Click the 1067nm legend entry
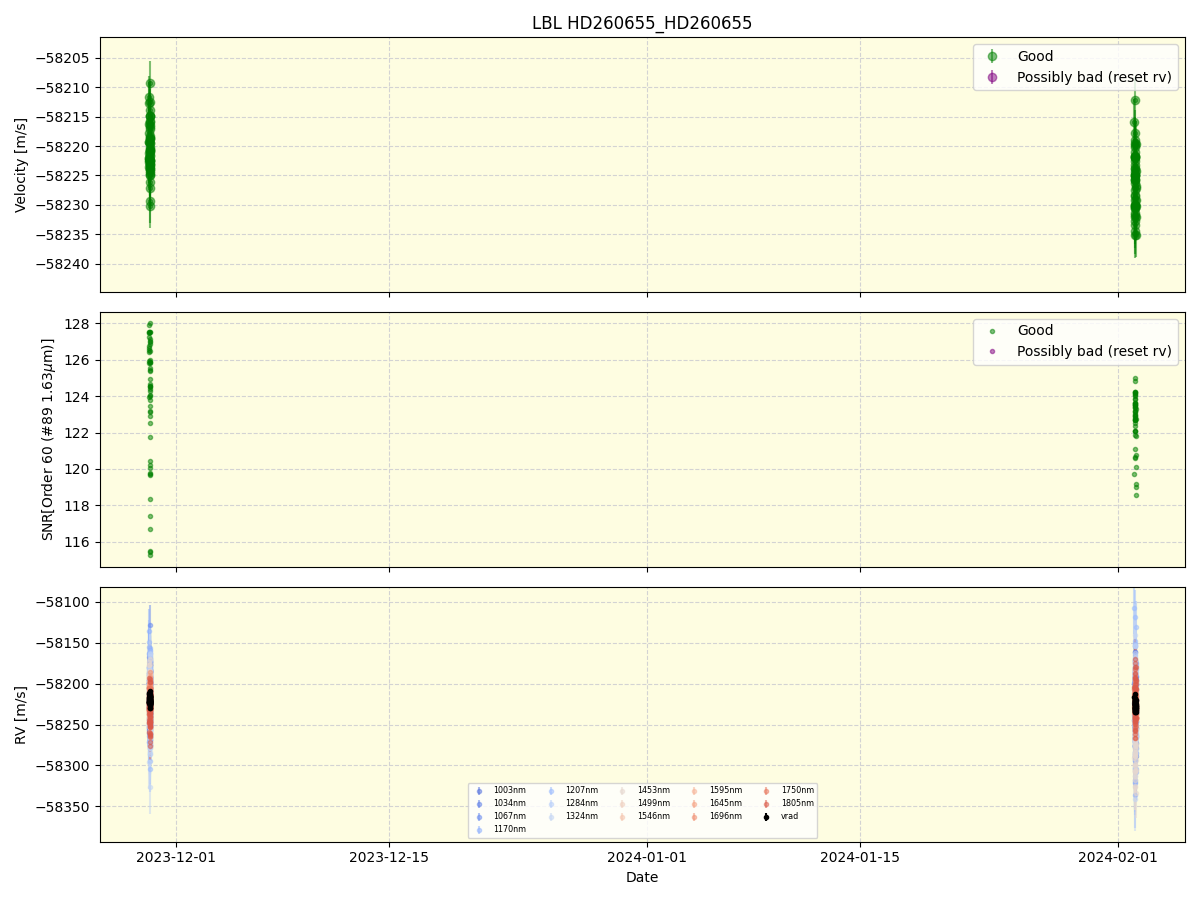This screenshot has height=900, width=1200. (509, 816)
